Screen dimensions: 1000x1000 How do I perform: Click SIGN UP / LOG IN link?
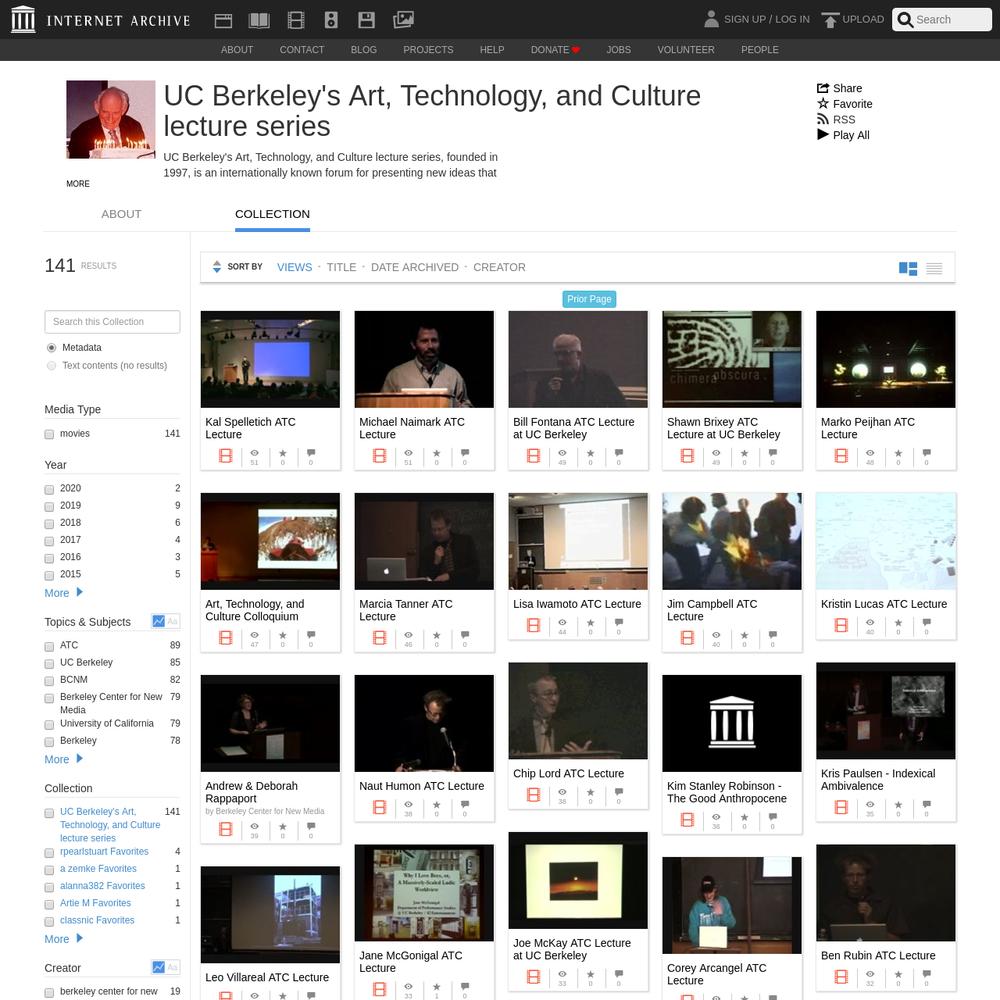point(767,19)
